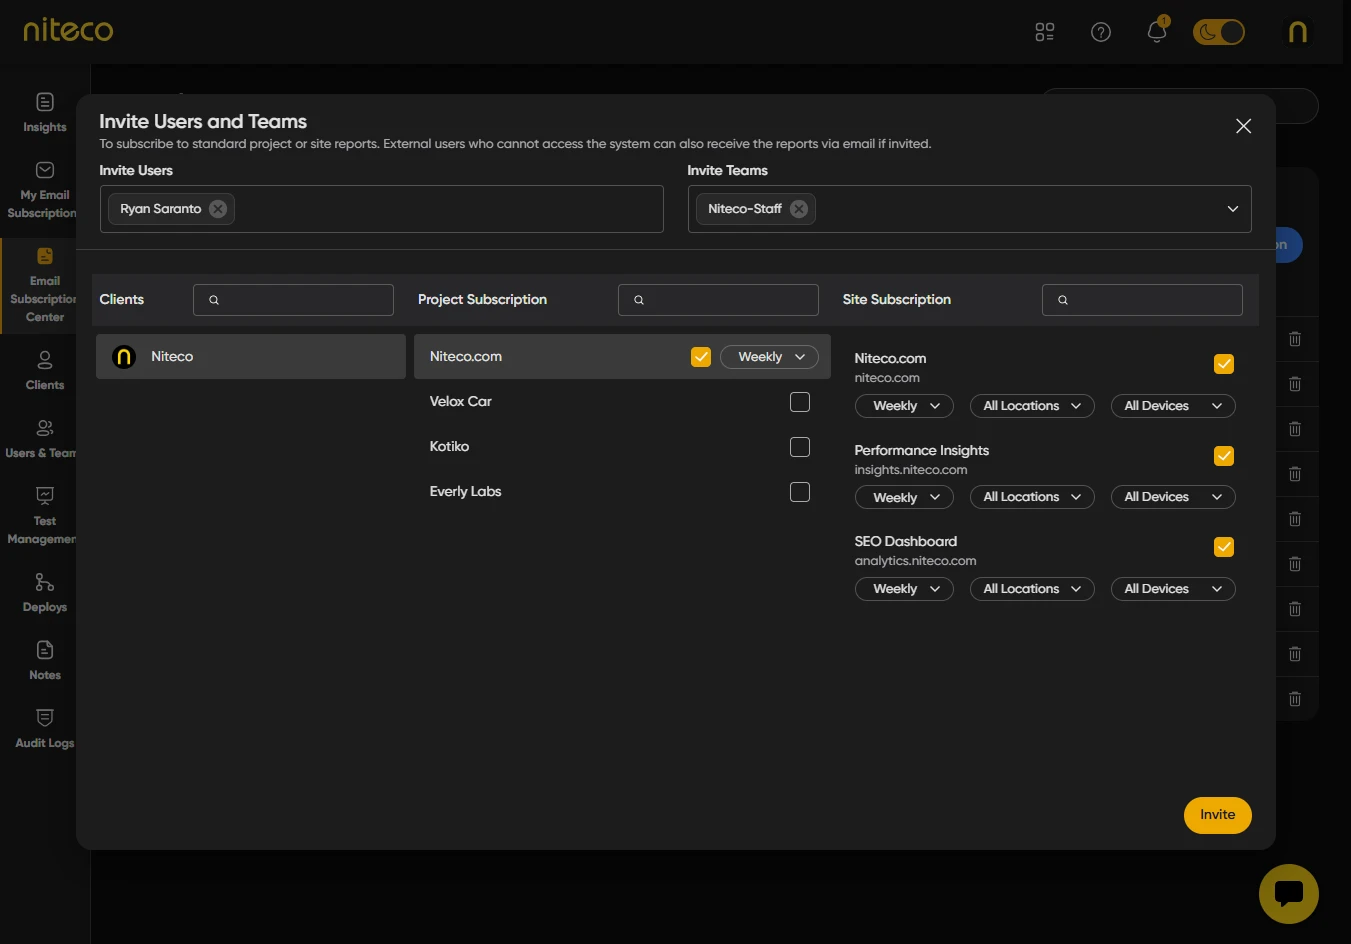1351x944 pixels.
Task: Click the niteco logo
Action: click(x=68, y=30)
